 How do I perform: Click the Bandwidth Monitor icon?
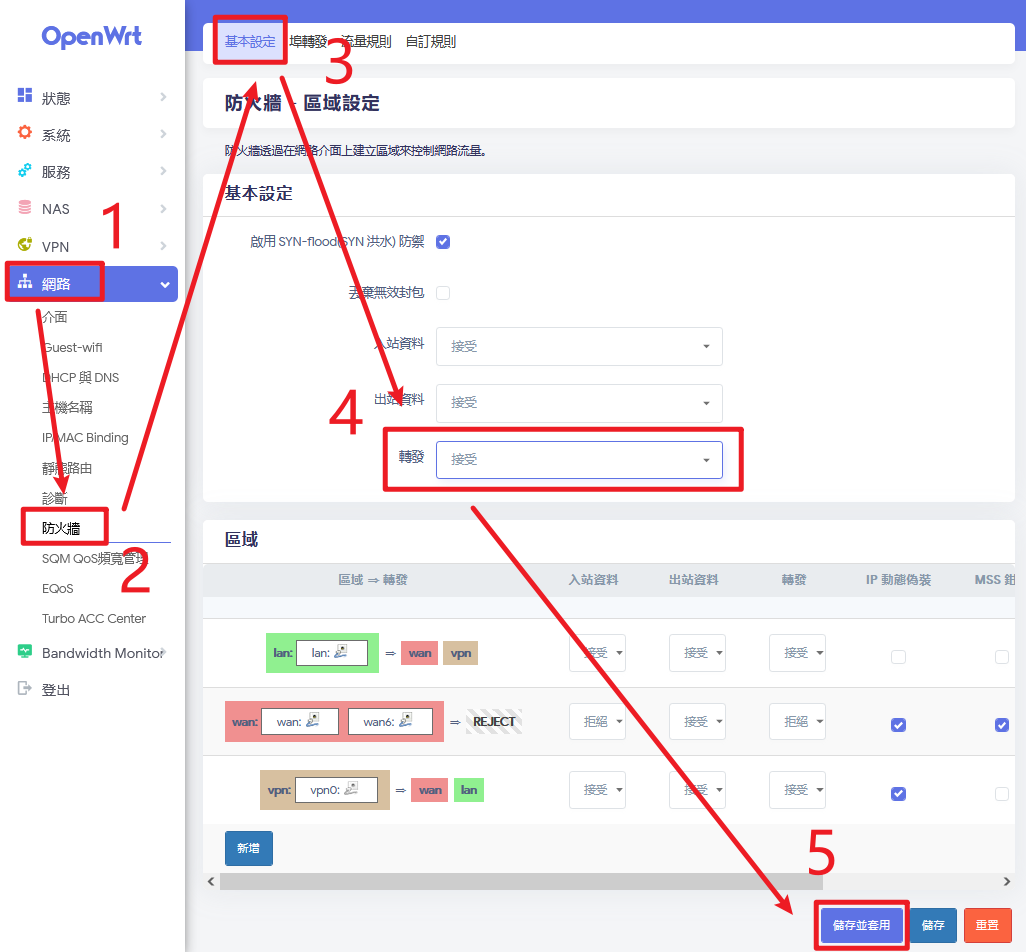(x=25, y=652)
